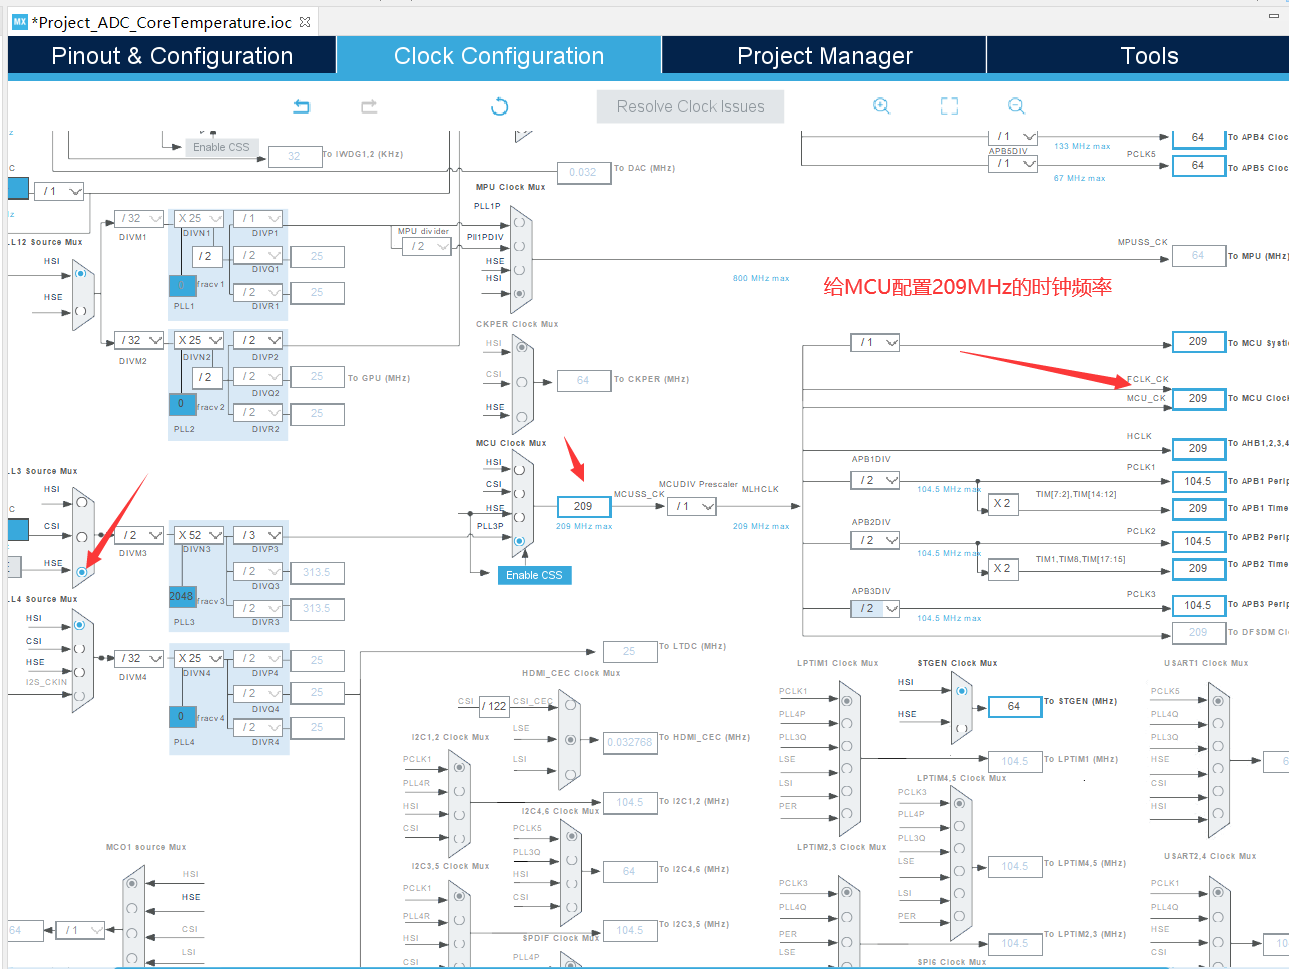Click the PLL2 fracv2 field showing 0
Screen dimensions: 1289x969
click(x=182, y=404)
